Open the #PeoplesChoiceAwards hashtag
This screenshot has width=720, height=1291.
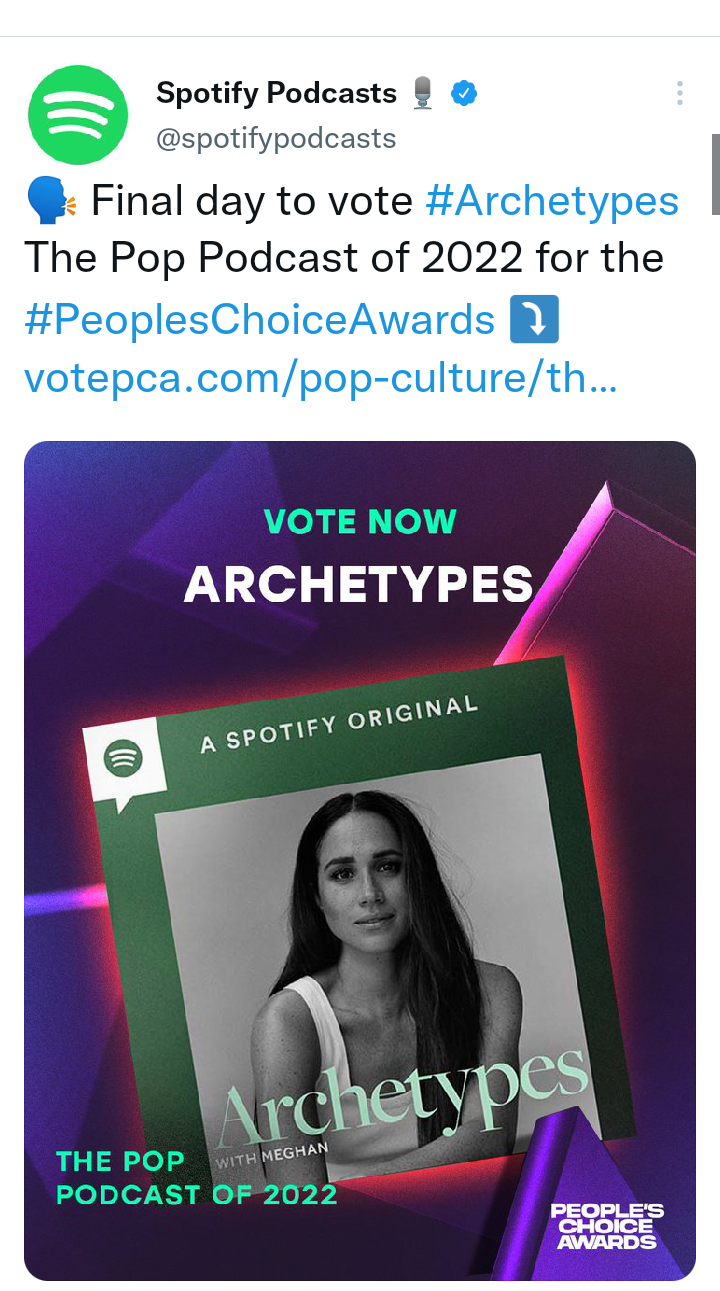pyautogui.click(x=259, y=320)
